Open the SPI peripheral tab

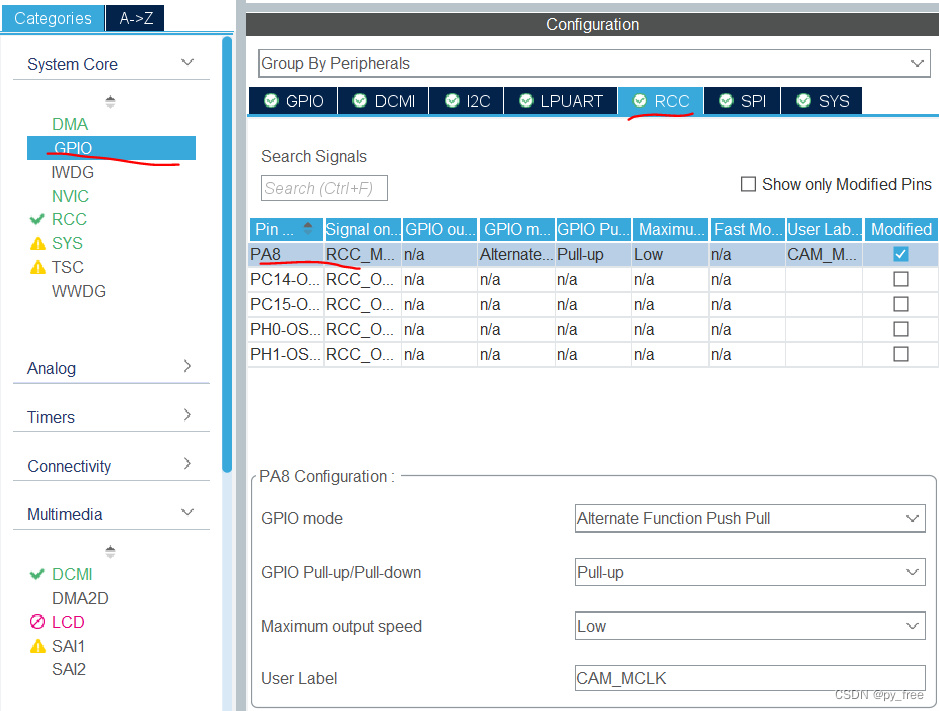click(742, 101)
